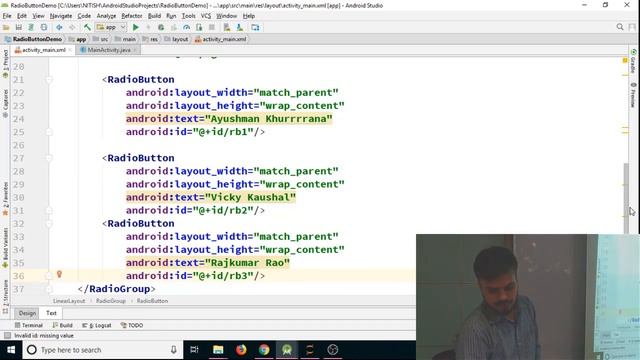Open the Analyze menu
640x360 pixels.
coord(106,16)
